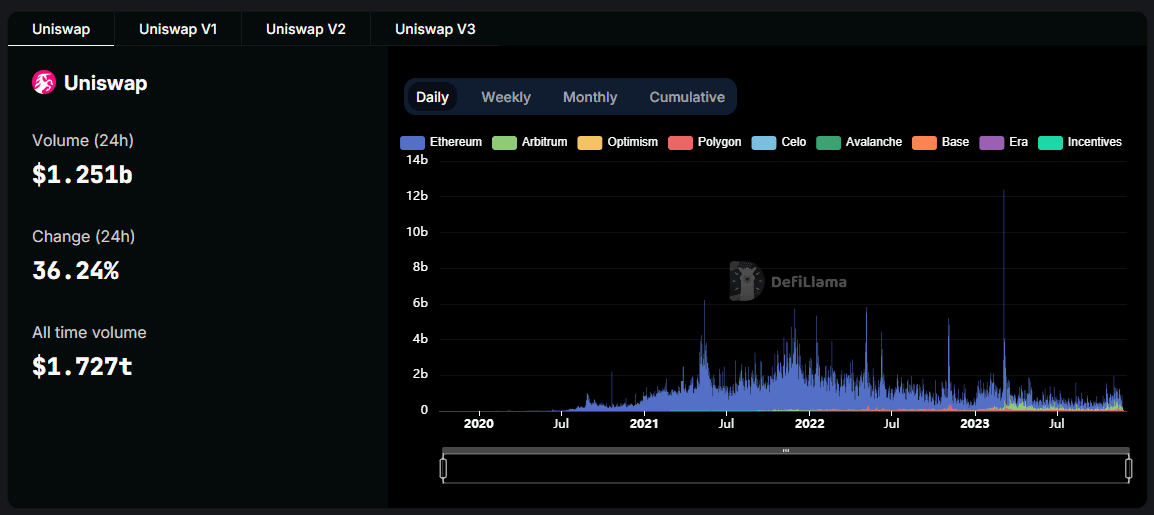Click the 14b y-axis label
The height and width of the screenshot is (515, 1154).
click(x=417, y=160)
